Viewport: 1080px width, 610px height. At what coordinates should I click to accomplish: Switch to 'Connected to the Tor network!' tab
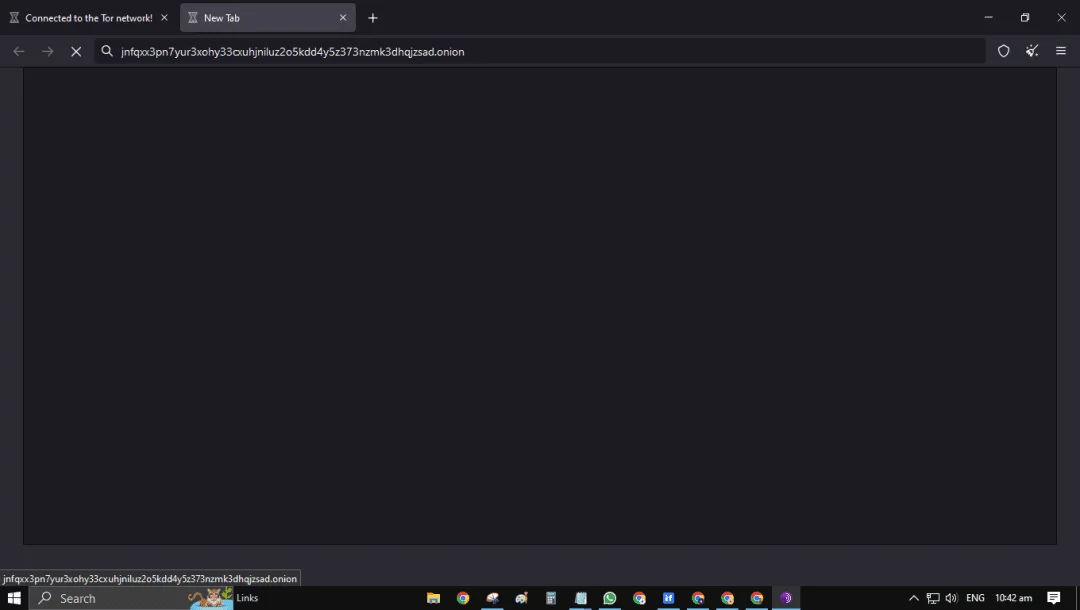coord(89,18)
